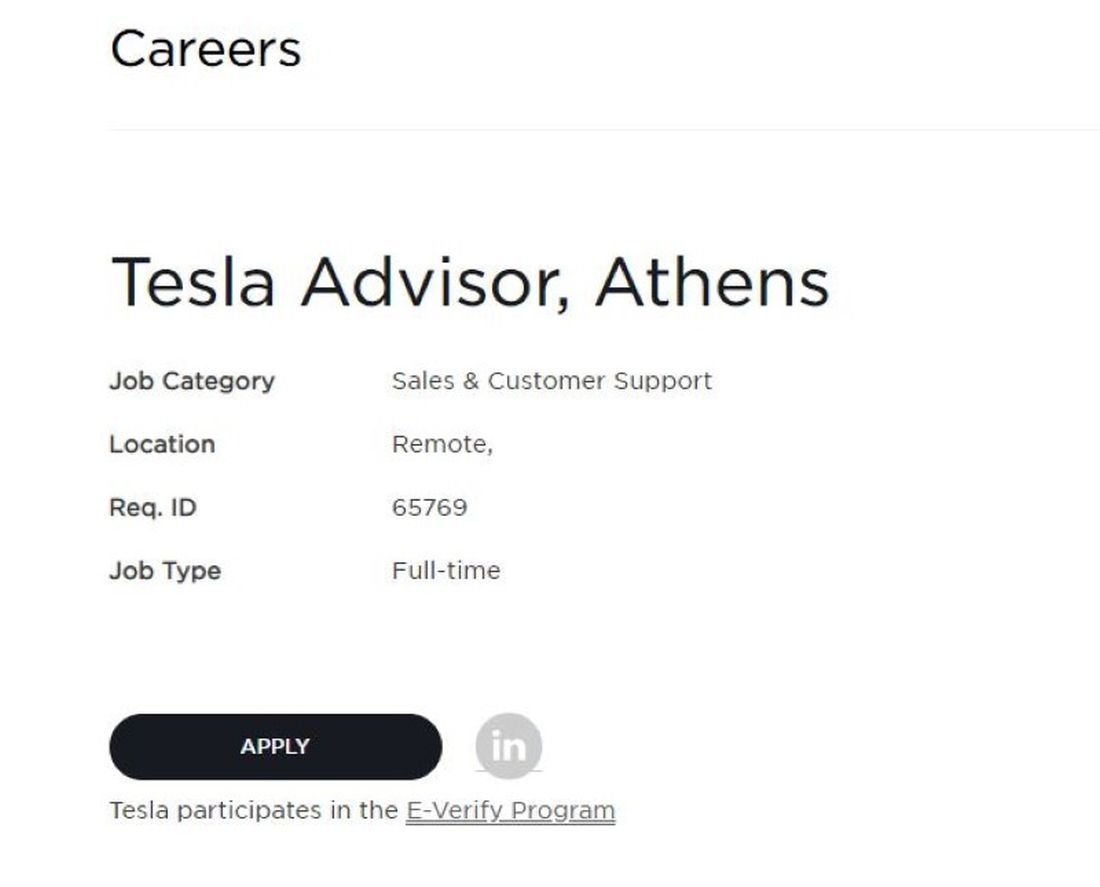Click the word Program in E-Verify link
Viewport: 1100px width, 887px height.
563,811
